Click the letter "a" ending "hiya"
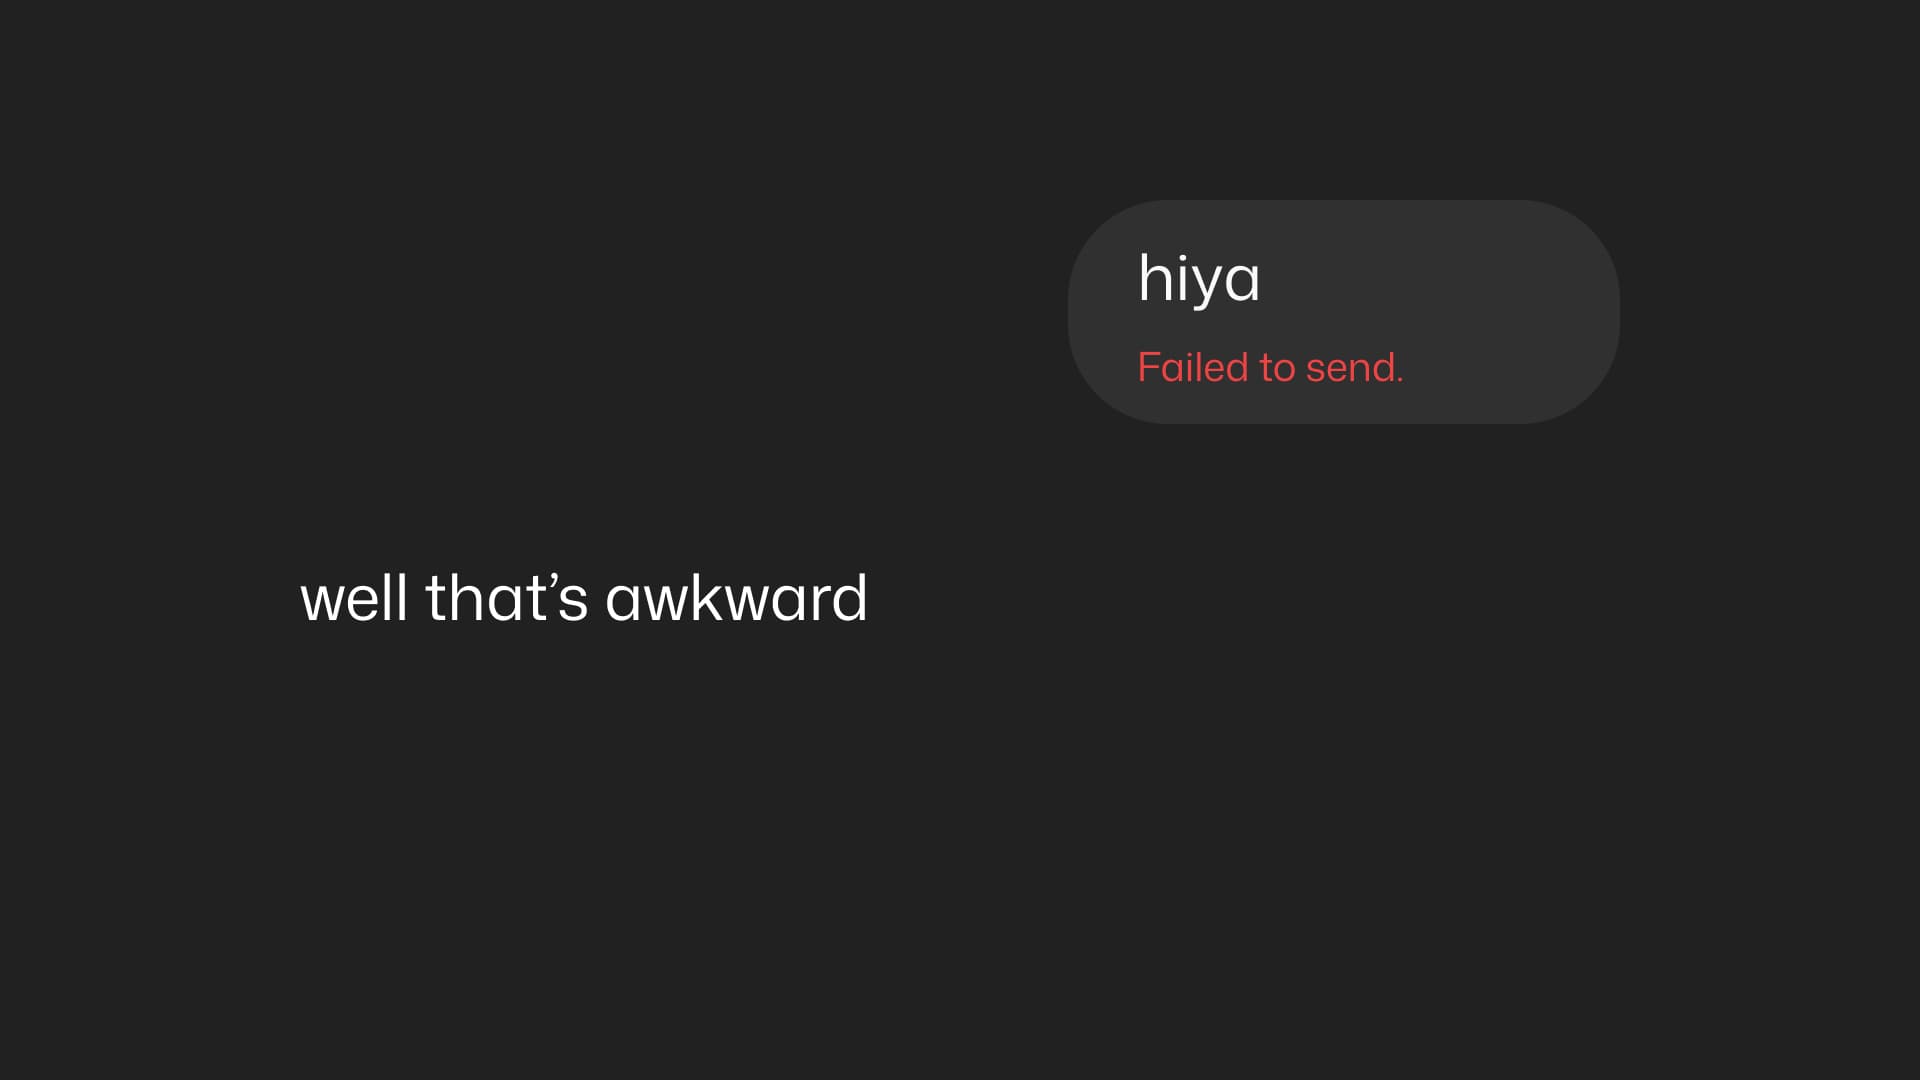 1243,281
